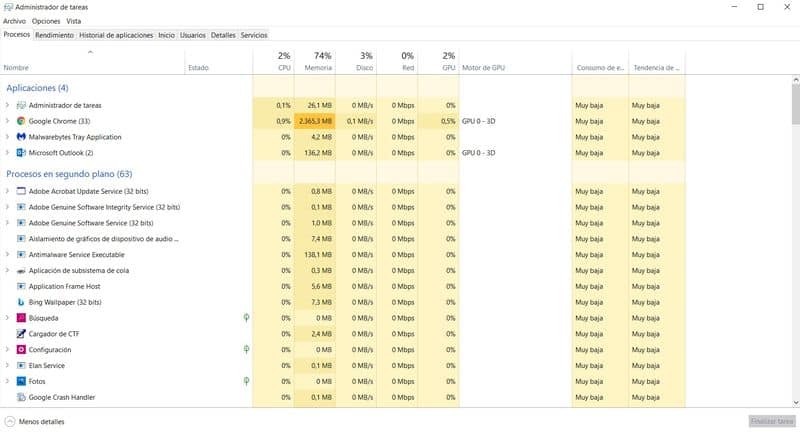The height and width of the screenshot is (435, 800).
Task: Switch to the Rendimiento tab
Action: [55, 35]
